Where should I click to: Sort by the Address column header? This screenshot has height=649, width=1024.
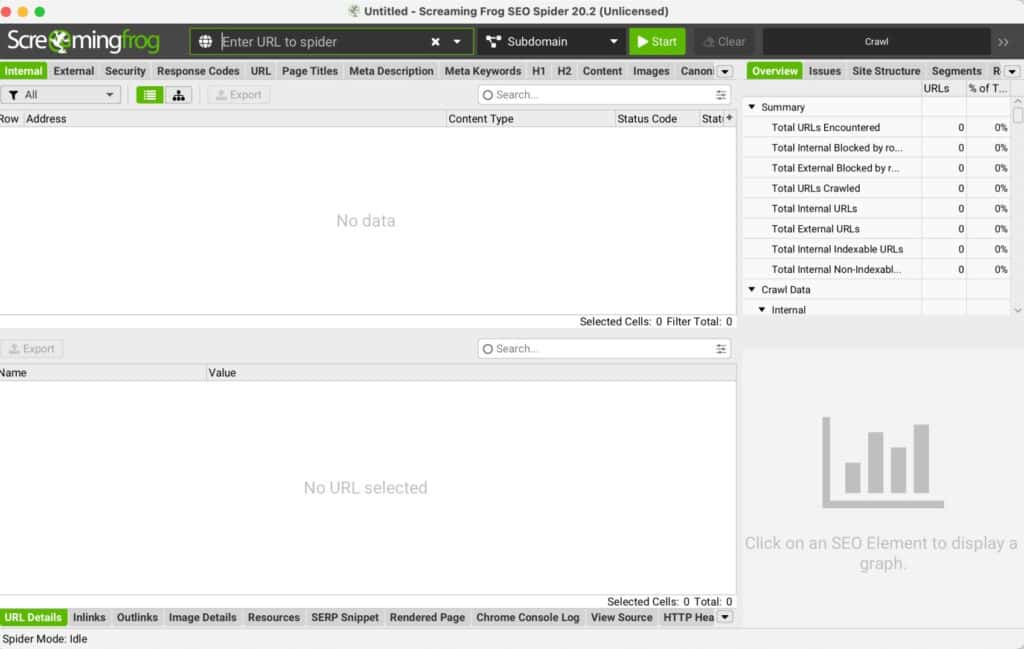click(x=235, y=119)
